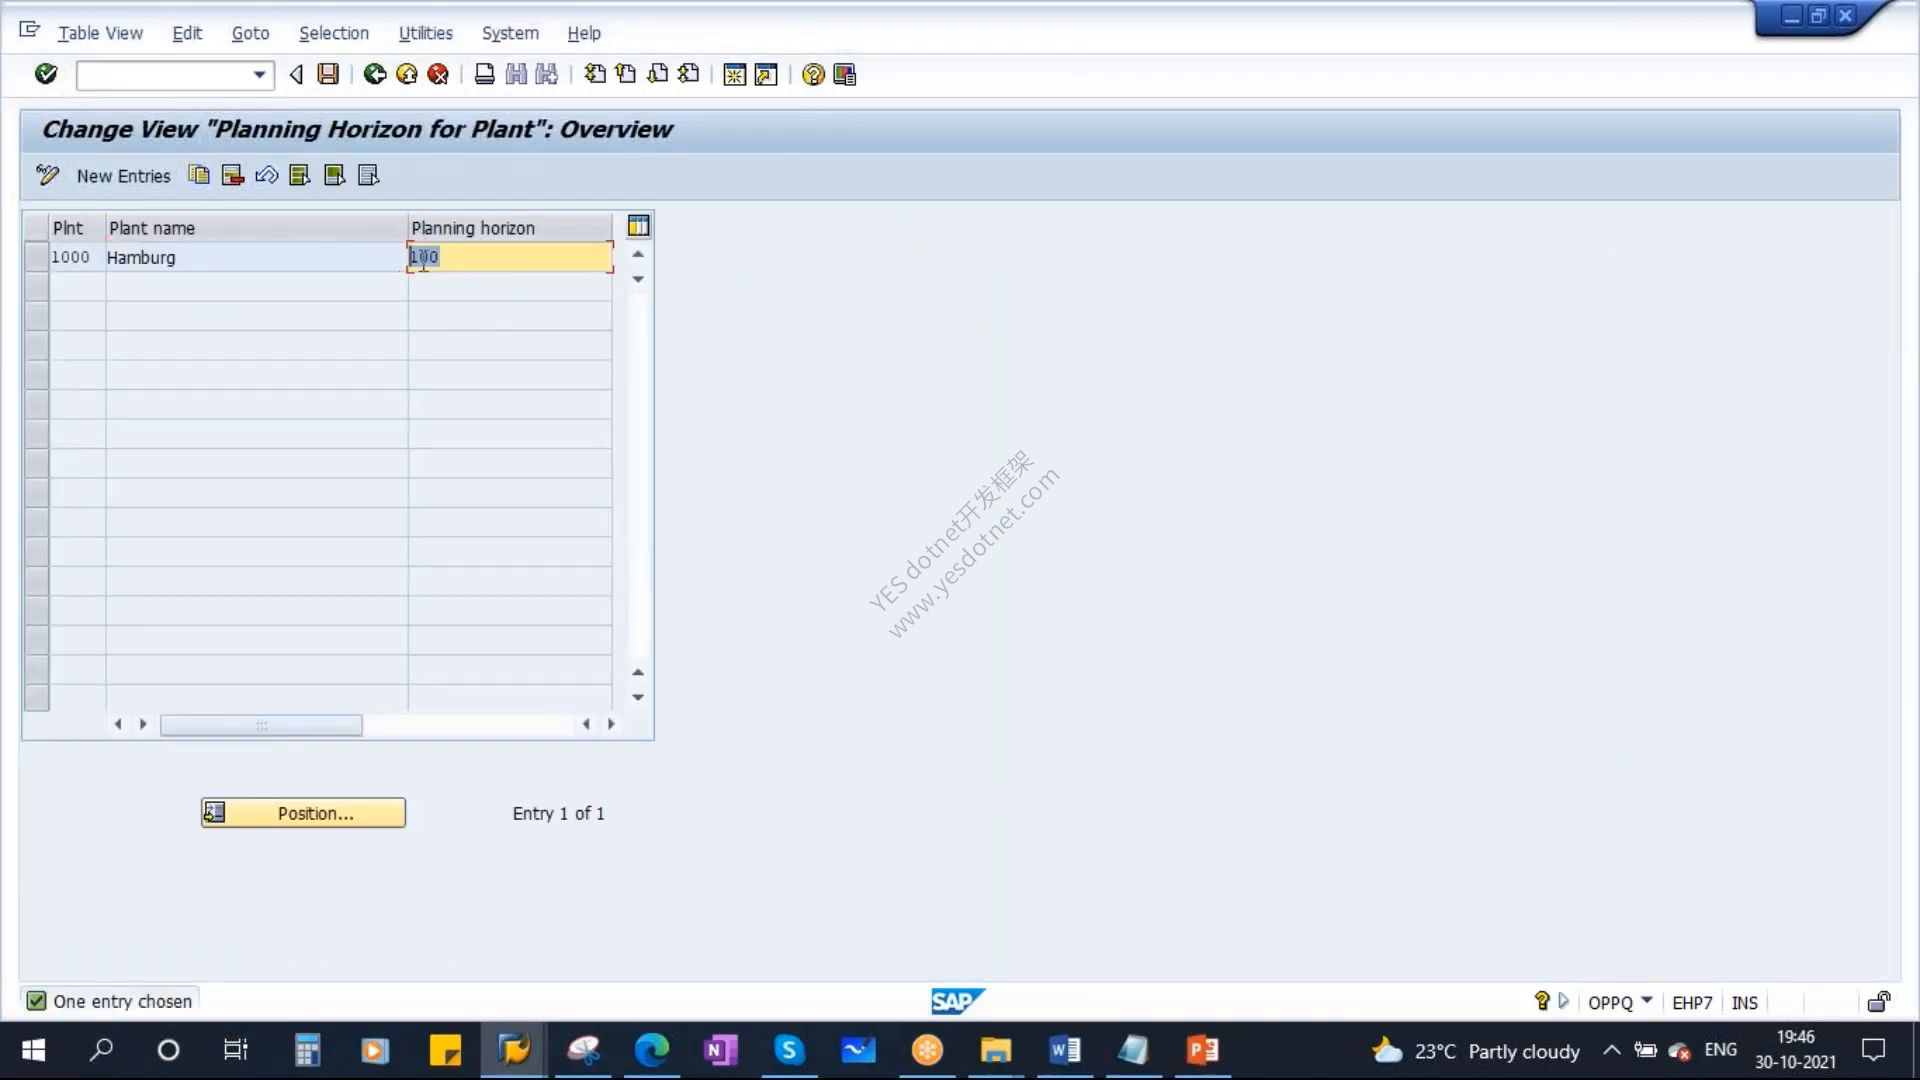Go to the first page icon
The height and width of the screenshot is (1080, 1920).
595,74
